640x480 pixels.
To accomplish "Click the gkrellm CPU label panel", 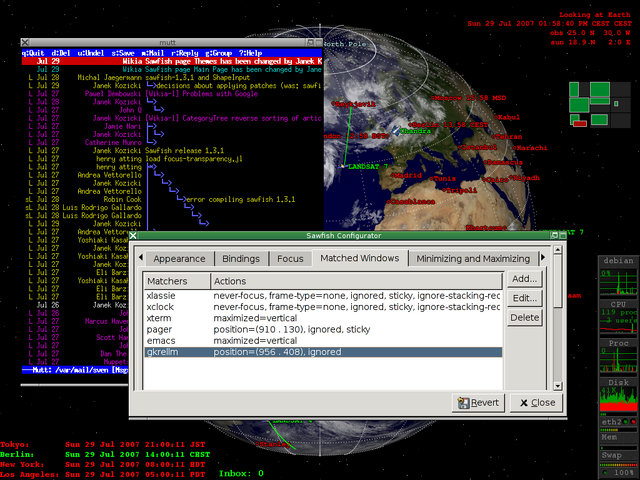I will (619, 304).
